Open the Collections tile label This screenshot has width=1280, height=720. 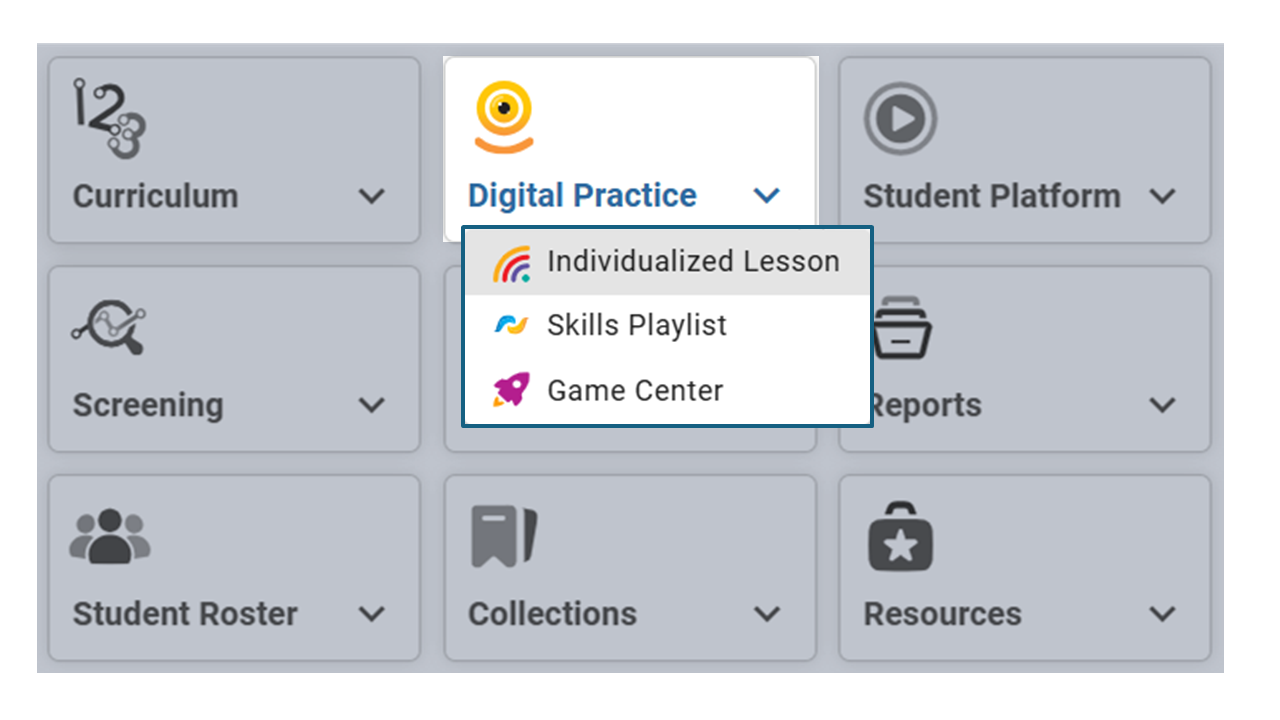pos(552,613)
